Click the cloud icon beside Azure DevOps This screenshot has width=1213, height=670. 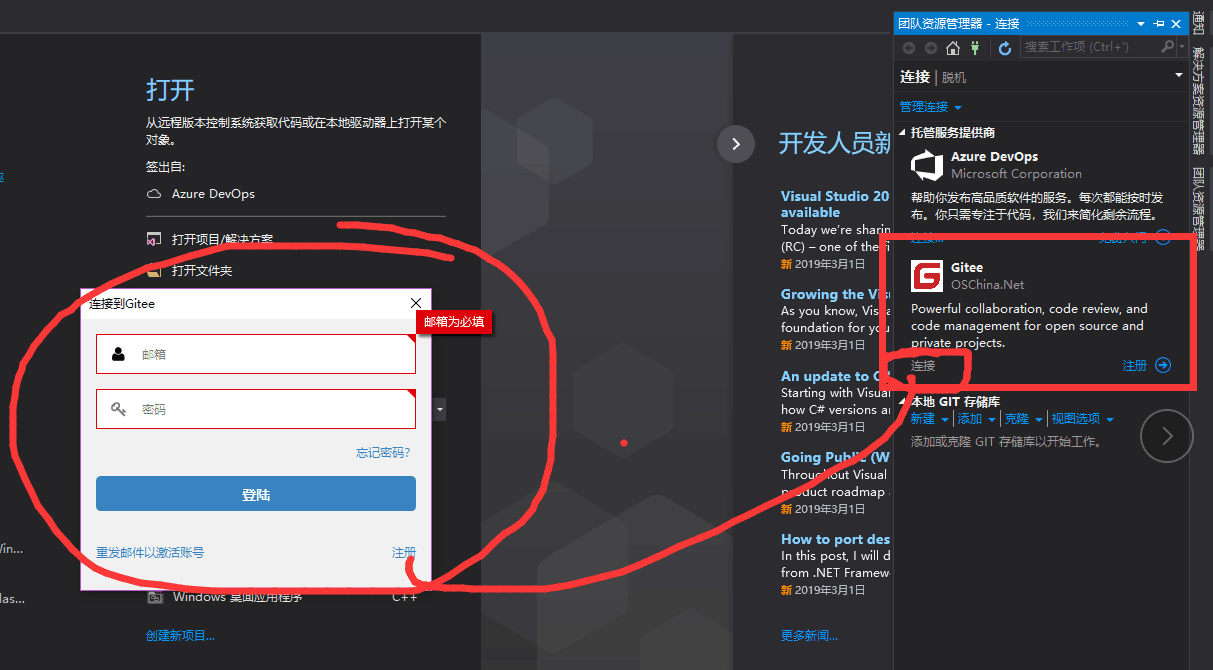coord(154,194)
